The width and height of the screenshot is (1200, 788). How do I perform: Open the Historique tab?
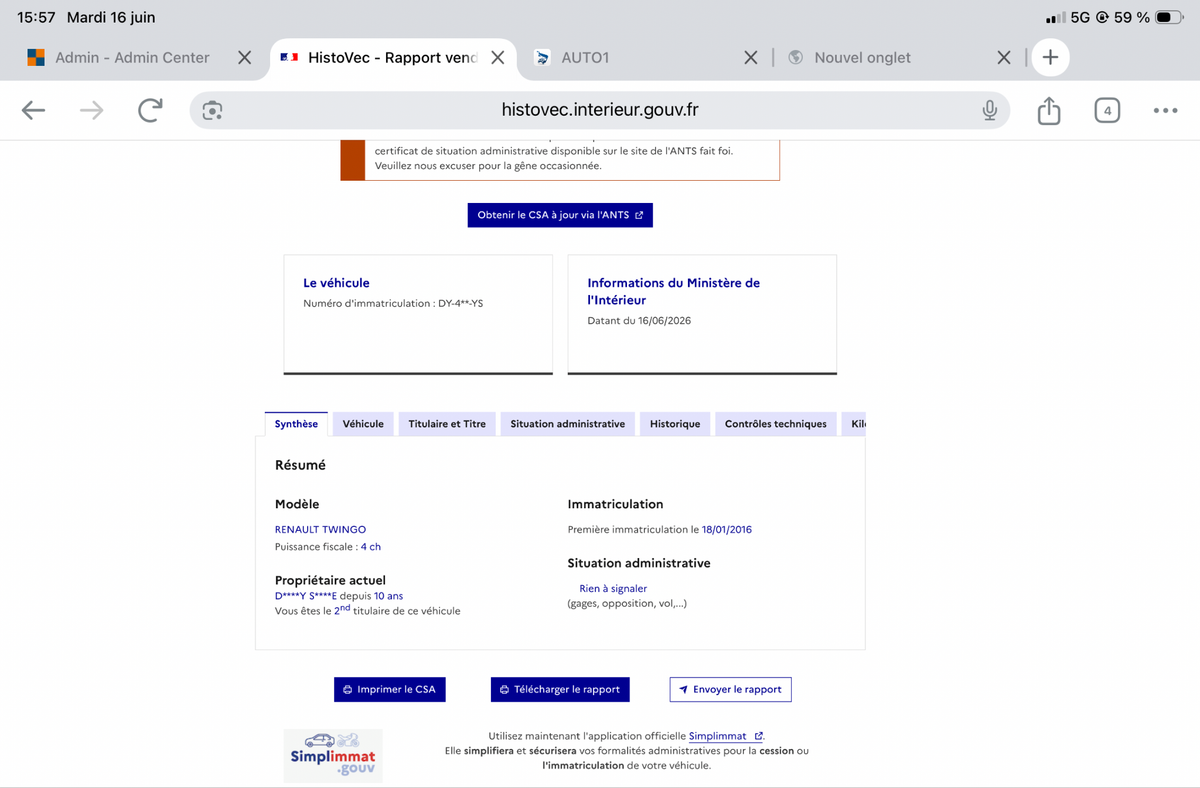pyautogui.click(x=675, y=424)
